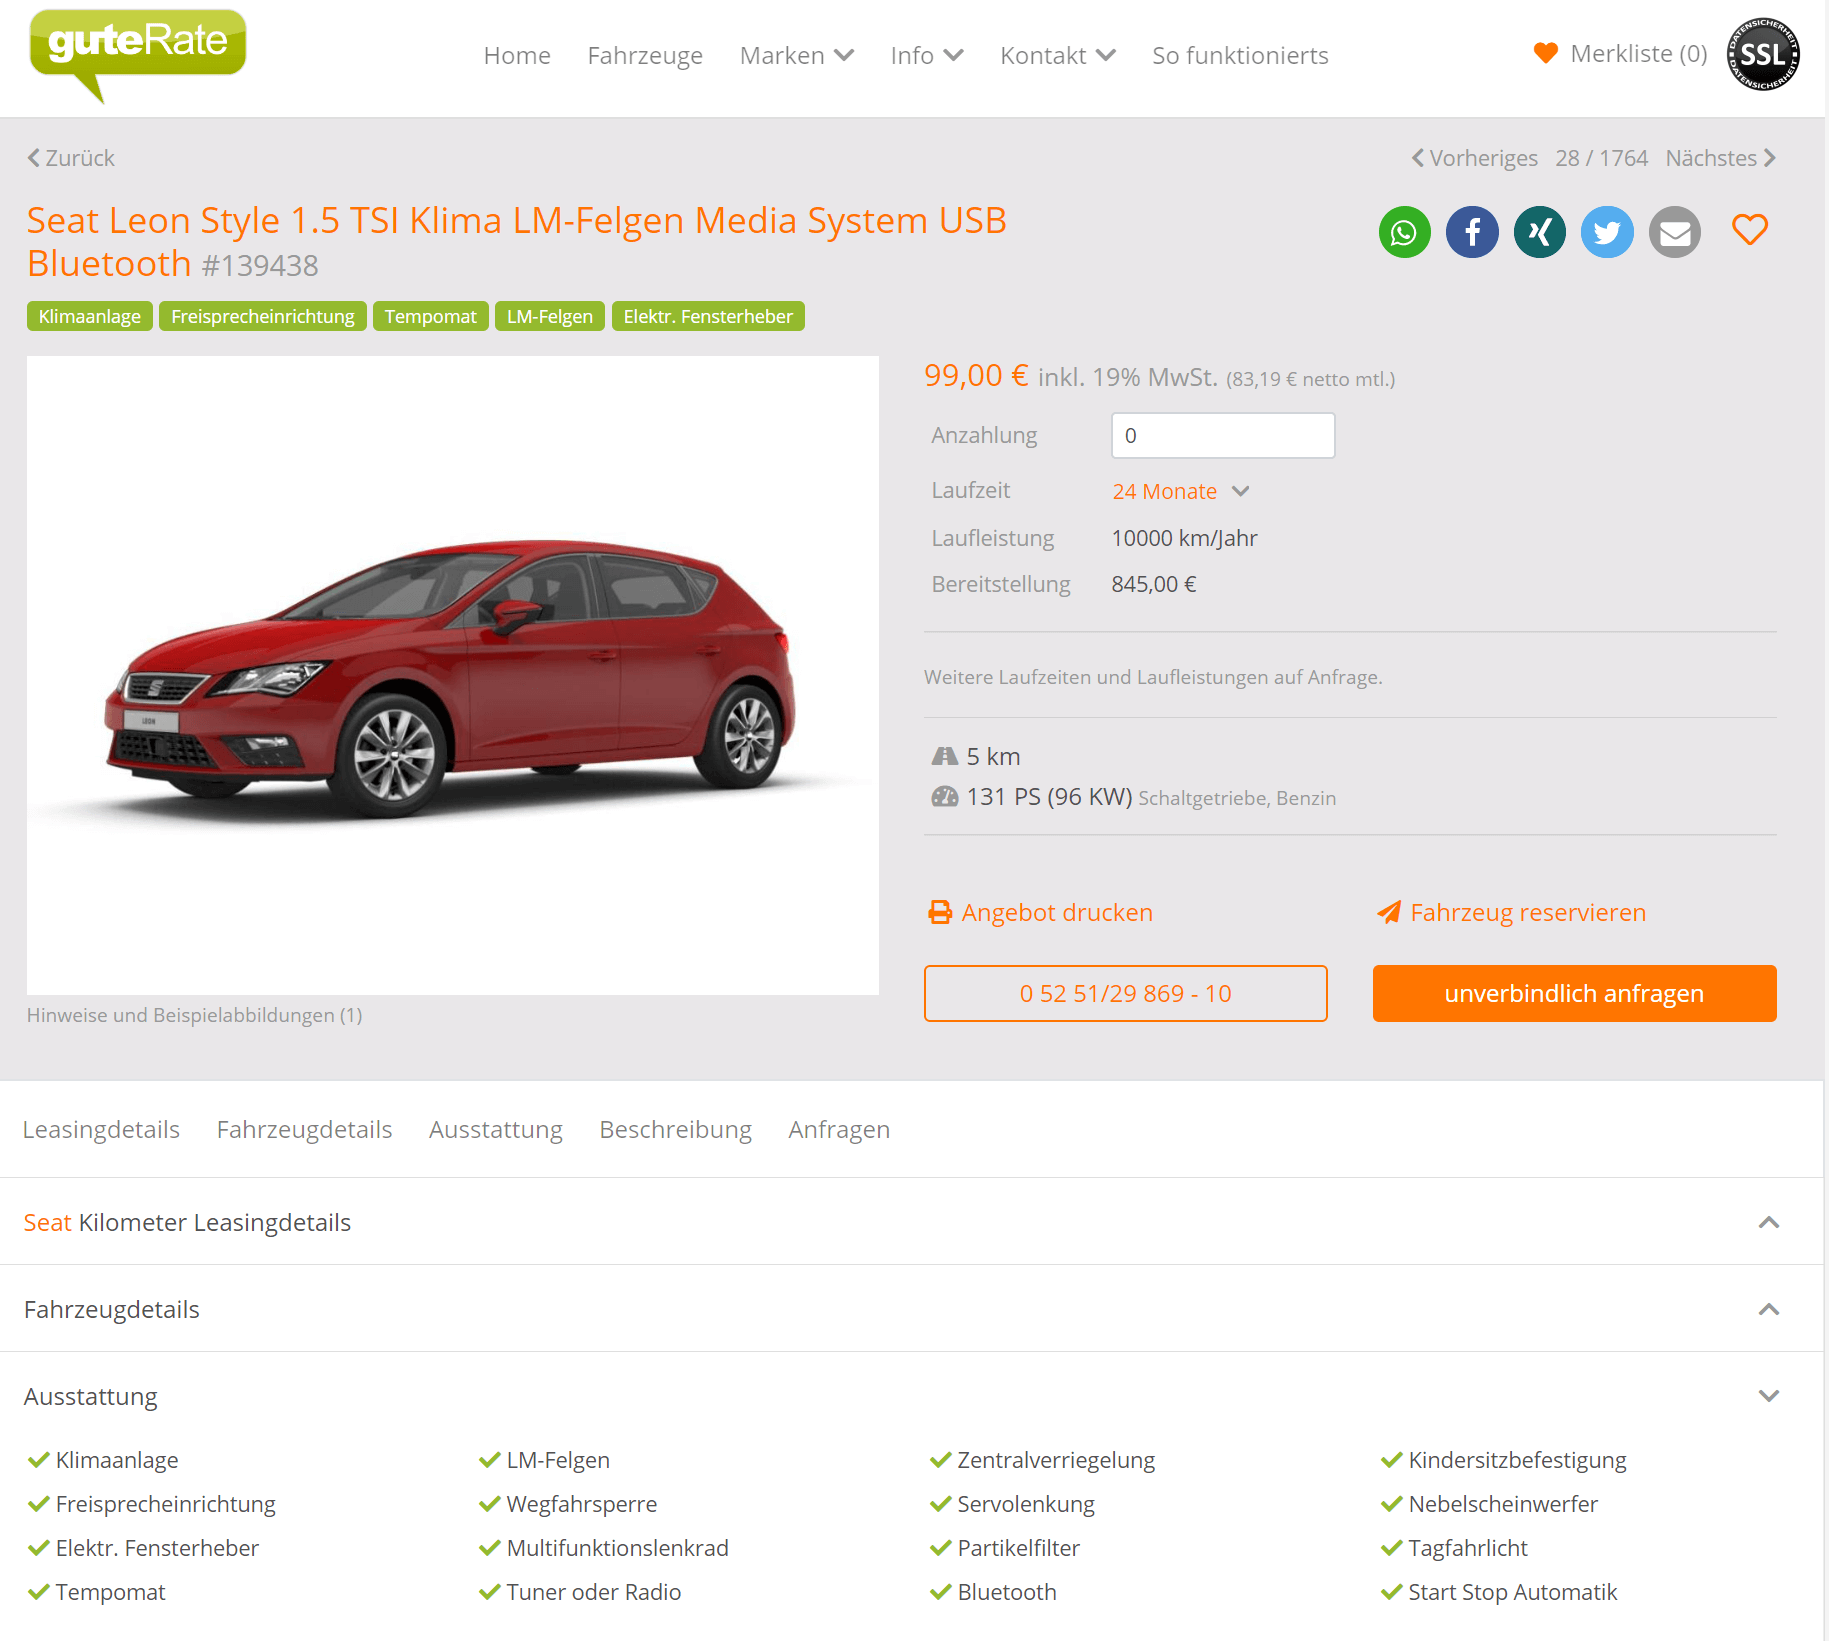Click Angebot drucken link
Viewport: 1829px width, 1641px height.
point(1057,912)
